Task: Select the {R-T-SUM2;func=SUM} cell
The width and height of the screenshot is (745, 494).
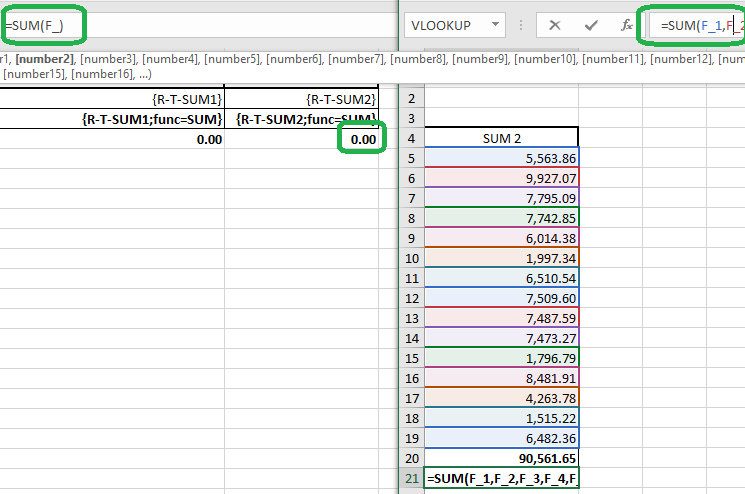Action: pyautogui.click(x=302, y=119)
